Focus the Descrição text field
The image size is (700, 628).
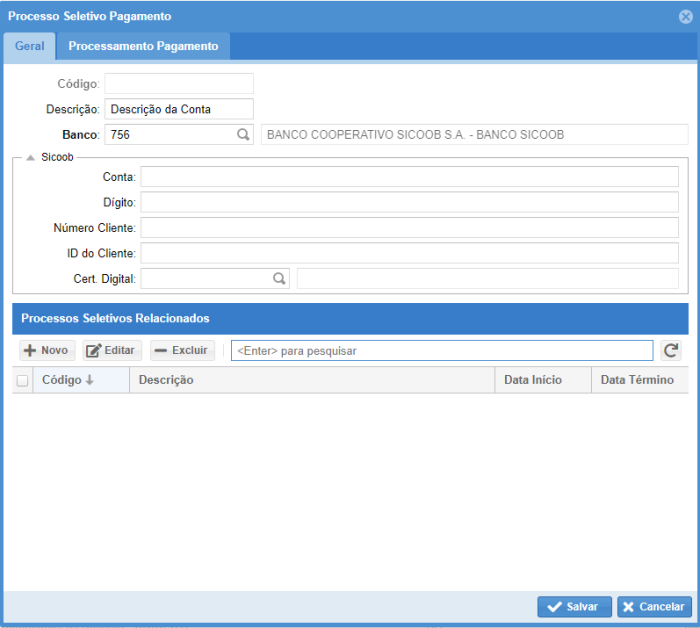[179, 109]
